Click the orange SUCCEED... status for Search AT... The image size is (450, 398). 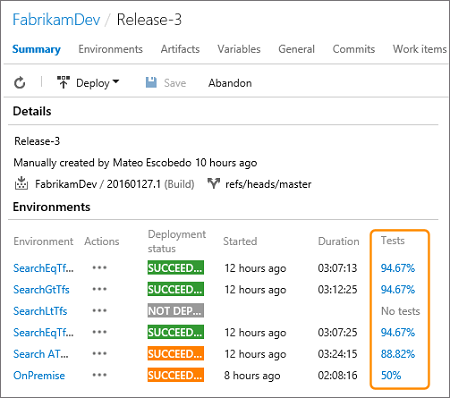(176, 354)
